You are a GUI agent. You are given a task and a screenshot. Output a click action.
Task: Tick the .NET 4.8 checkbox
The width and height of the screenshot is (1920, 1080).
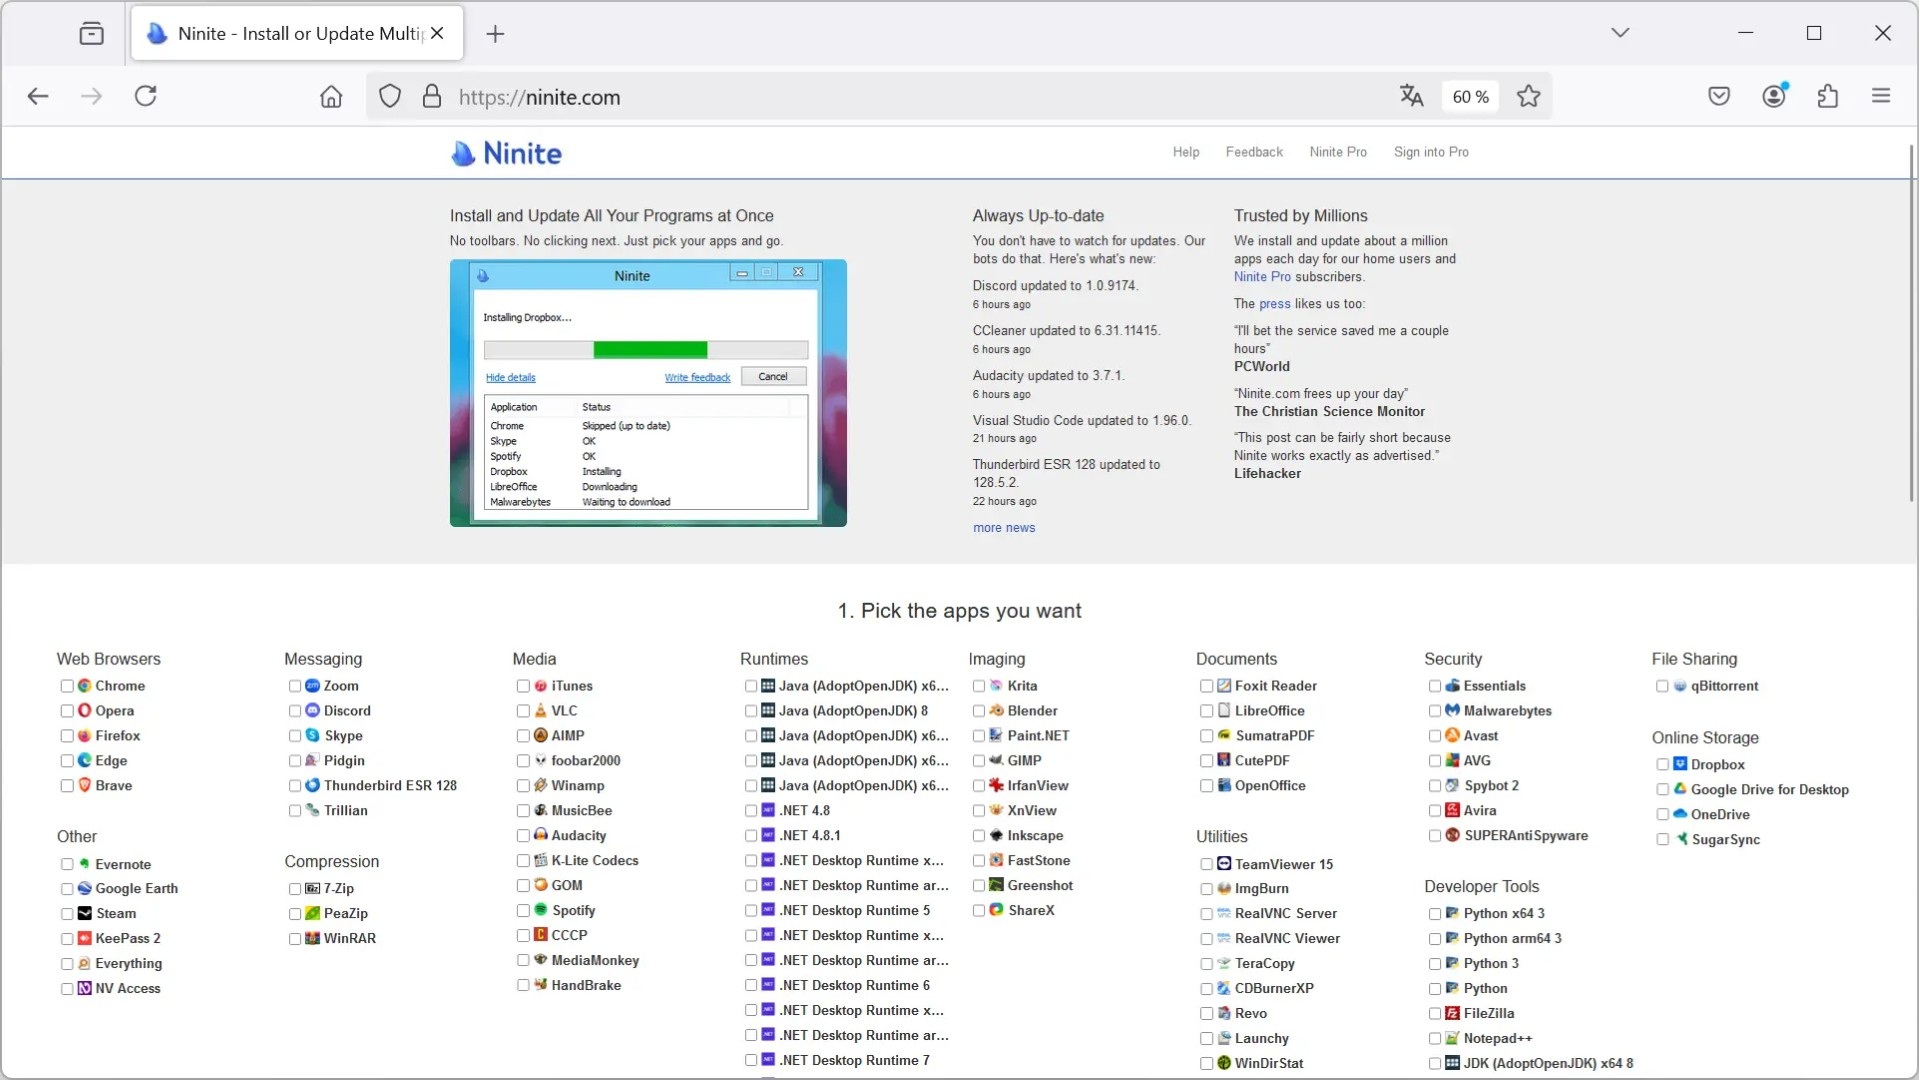[x=751, y=811]
